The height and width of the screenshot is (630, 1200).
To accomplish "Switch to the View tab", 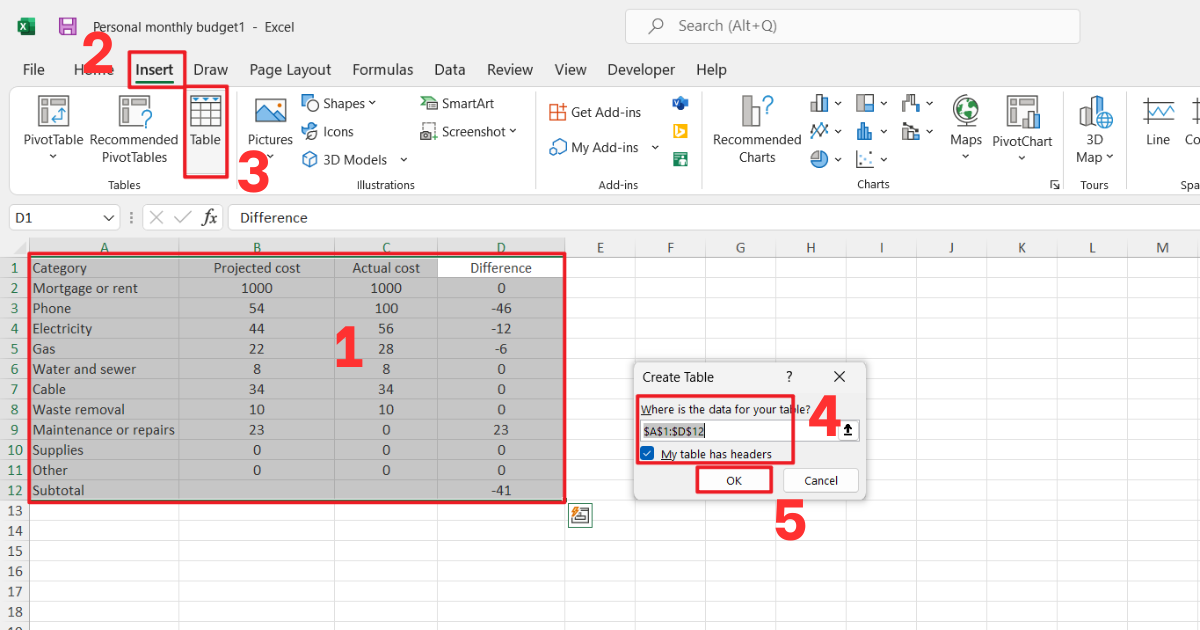I will click(571, 70).
